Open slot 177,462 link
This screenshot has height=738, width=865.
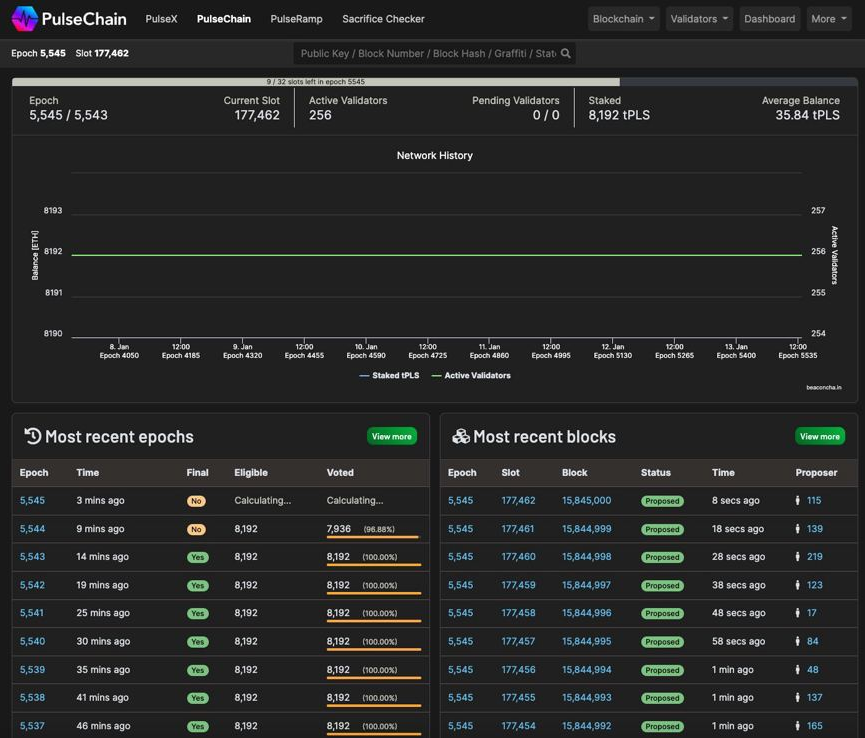pyautogui.click(x=518, y=500)
